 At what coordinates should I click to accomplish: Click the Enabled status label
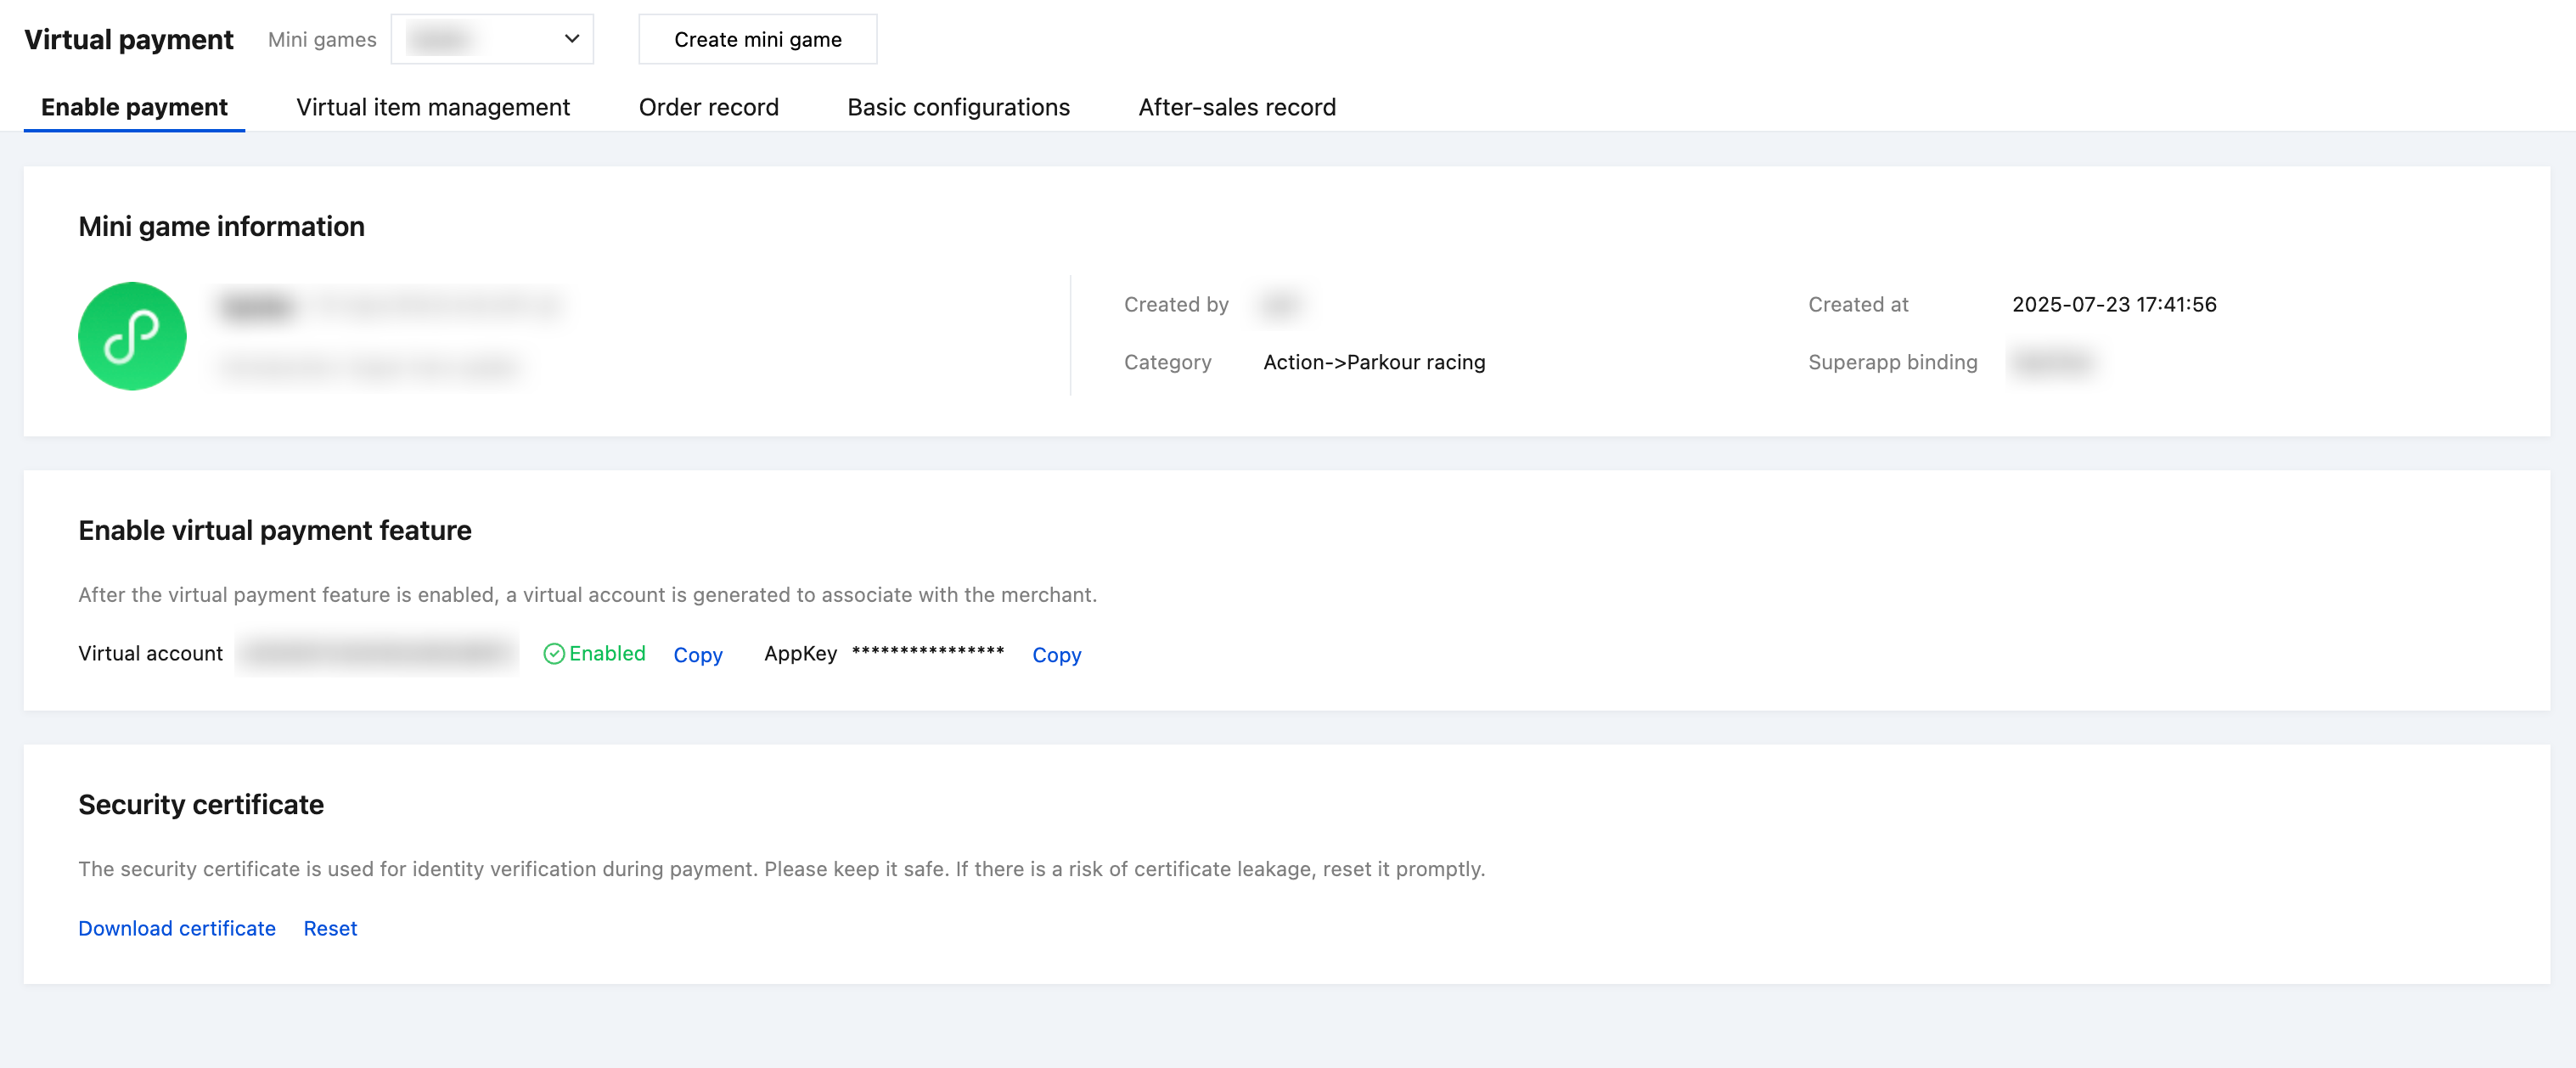click(x=607, y=653)
